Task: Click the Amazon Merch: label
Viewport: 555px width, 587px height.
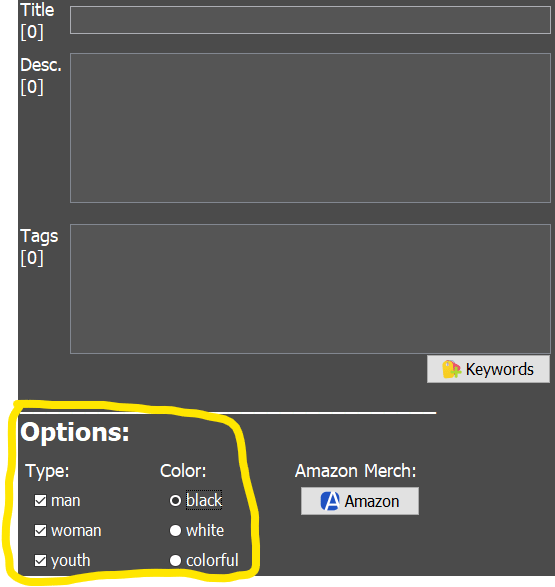Action: pyautogui.click(x=356, y=471)
